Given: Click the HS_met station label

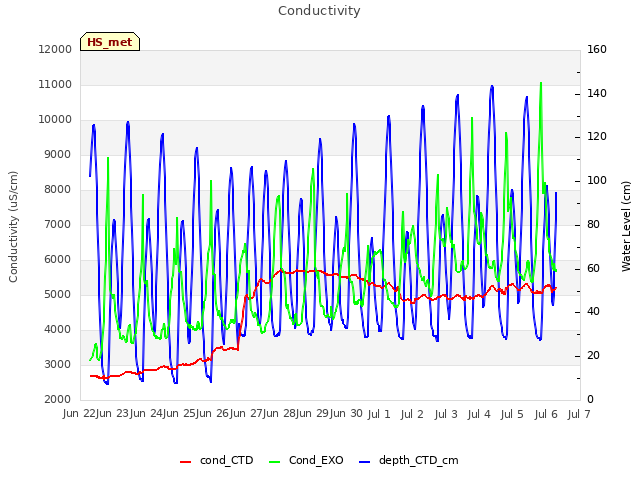Looking at the screenshot, I should [x=110, y=42].
